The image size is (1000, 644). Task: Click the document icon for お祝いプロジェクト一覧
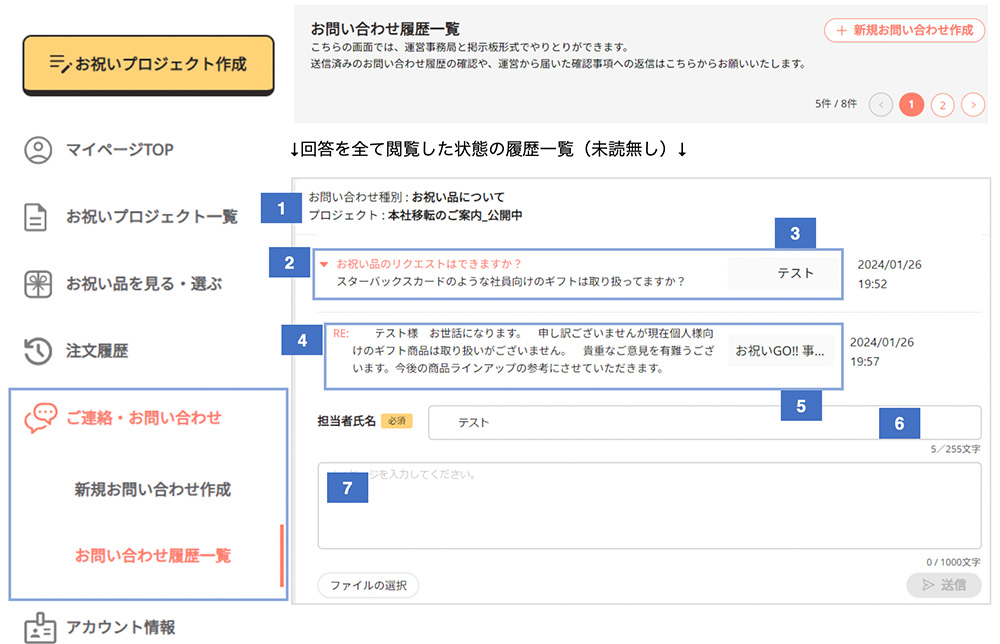(38, 217)
